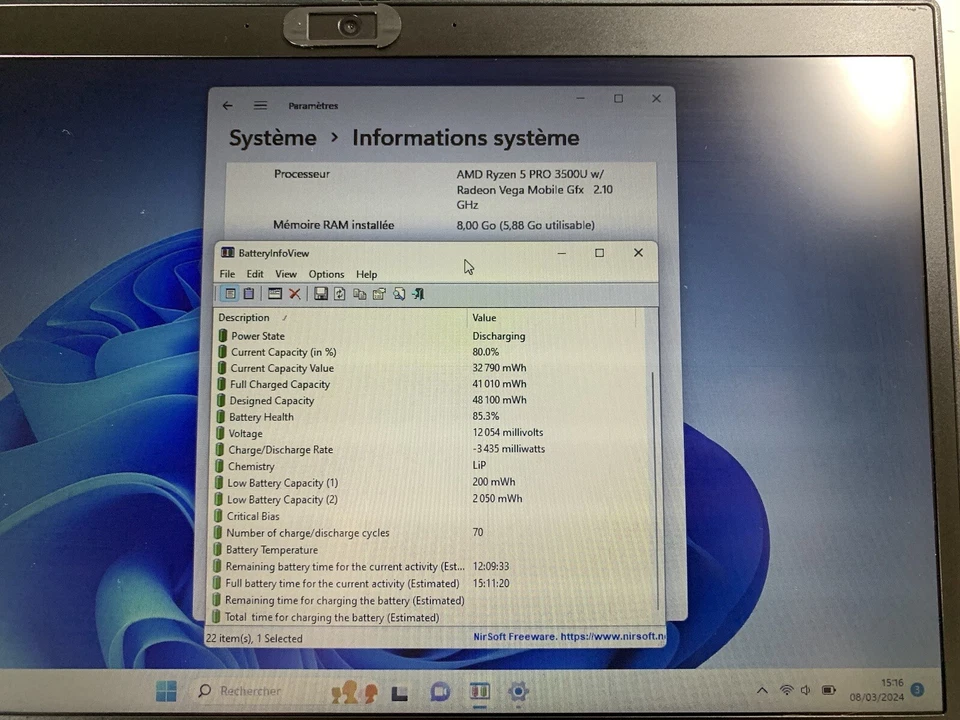Click the volume speaker tray icon

806,691
